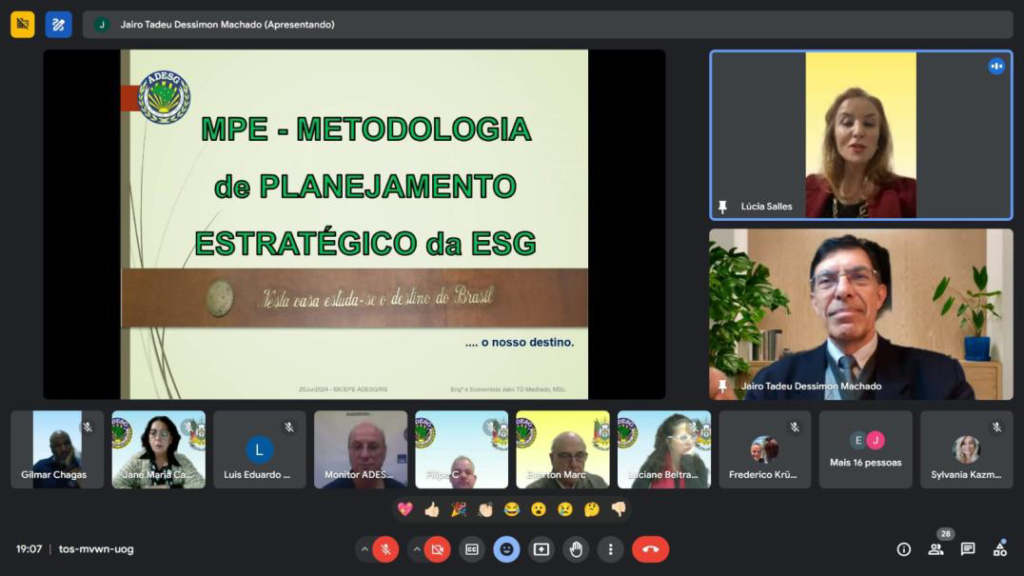The image size is (1024, 576).
Task: Turn on the camera
Action: click(x=437, y=549)
